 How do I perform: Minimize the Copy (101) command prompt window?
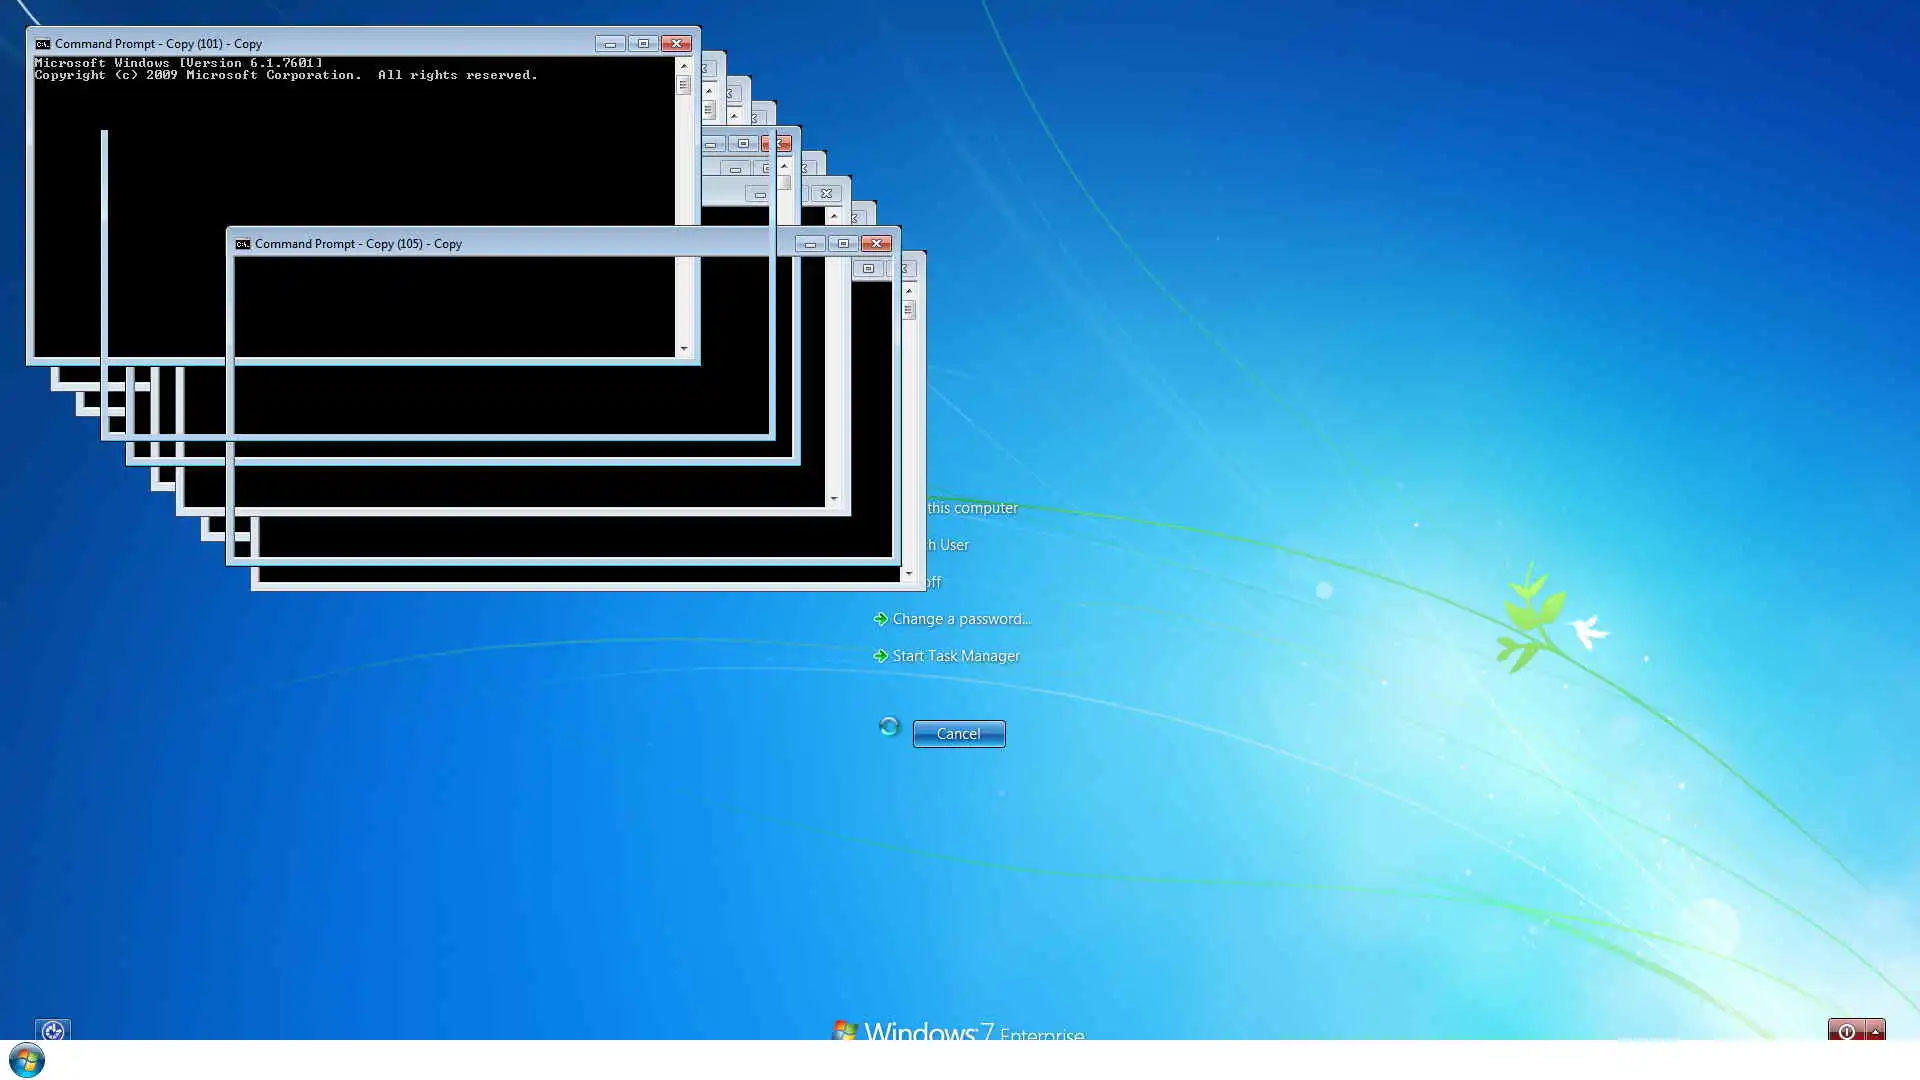pyautogui.click(x=610, y=44)
